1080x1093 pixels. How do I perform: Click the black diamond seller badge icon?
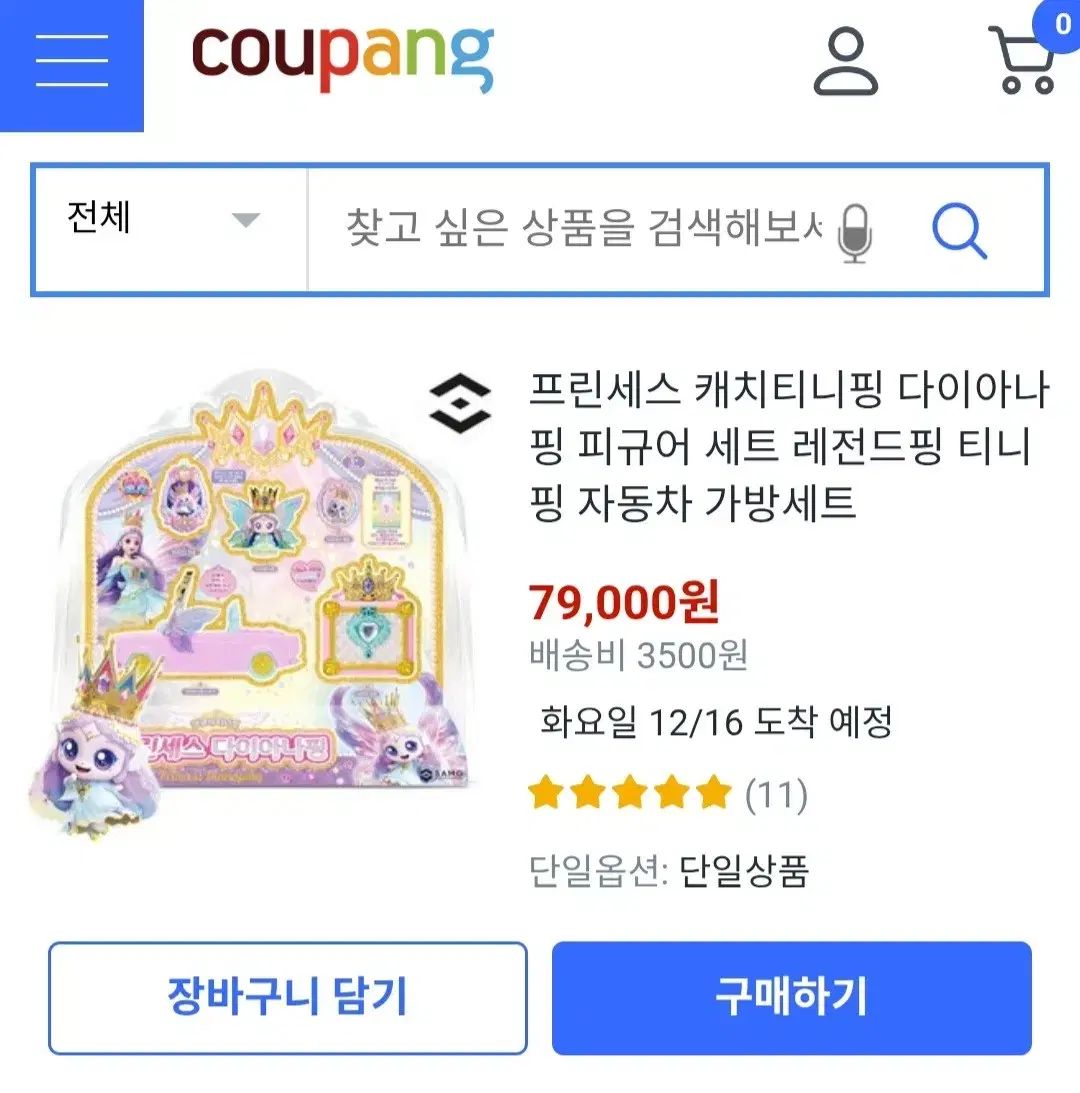(x=460, y=403)
